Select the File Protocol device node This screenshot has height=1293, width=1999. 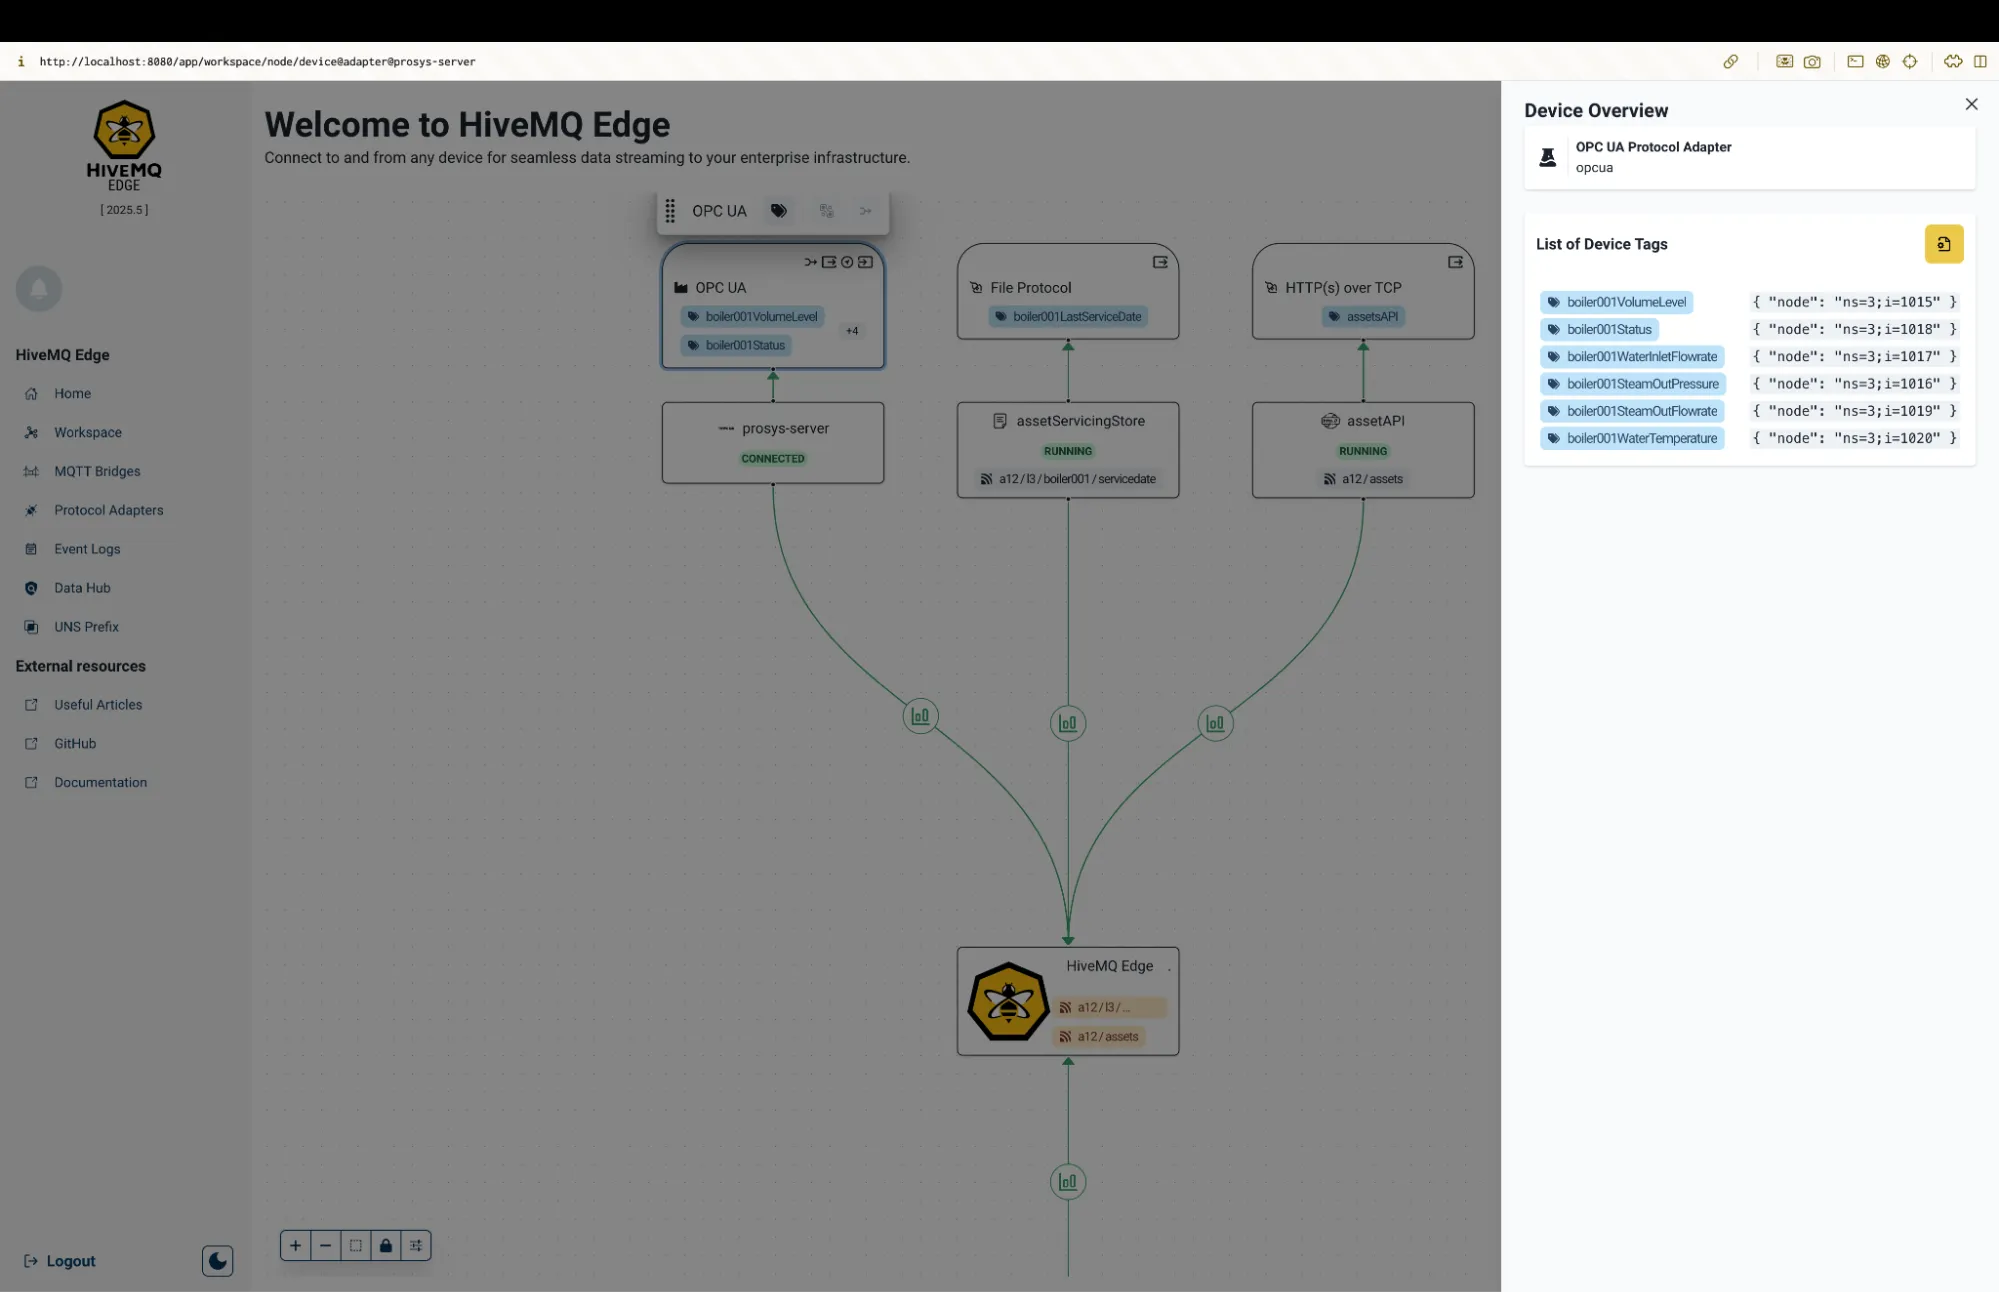[x=1067, y=291]
